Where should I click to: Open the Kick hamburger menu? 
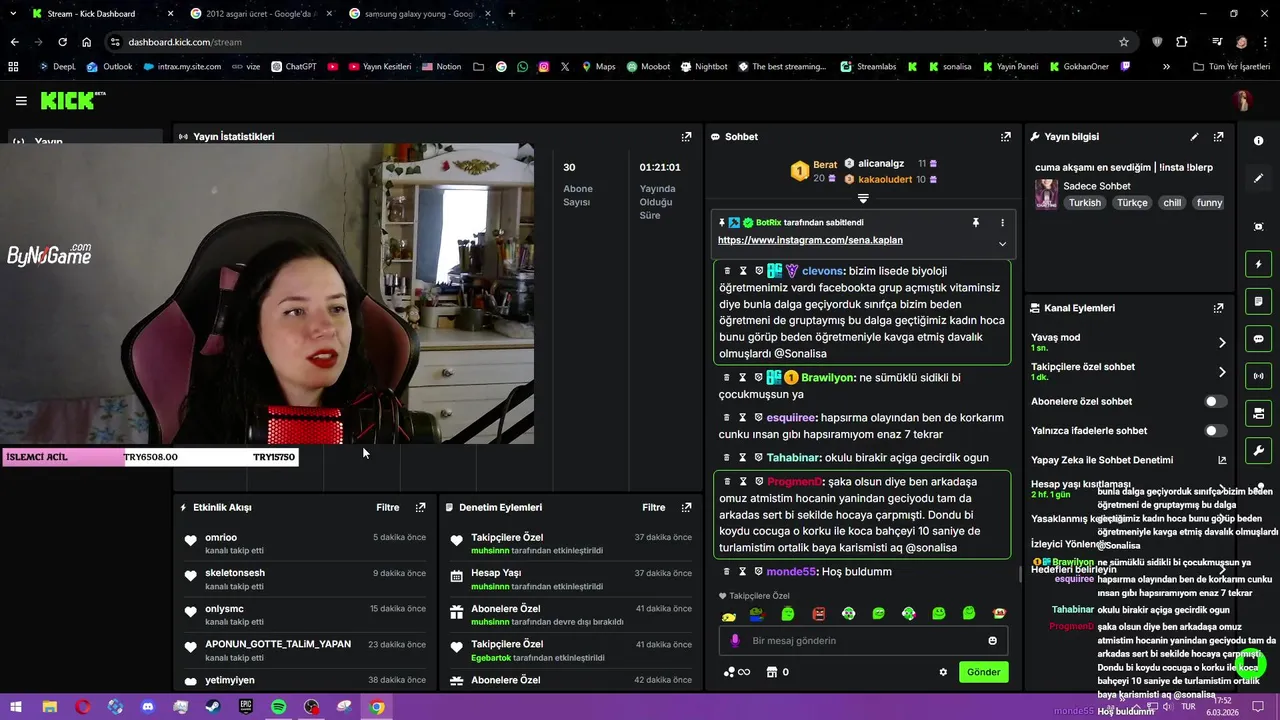21,101
